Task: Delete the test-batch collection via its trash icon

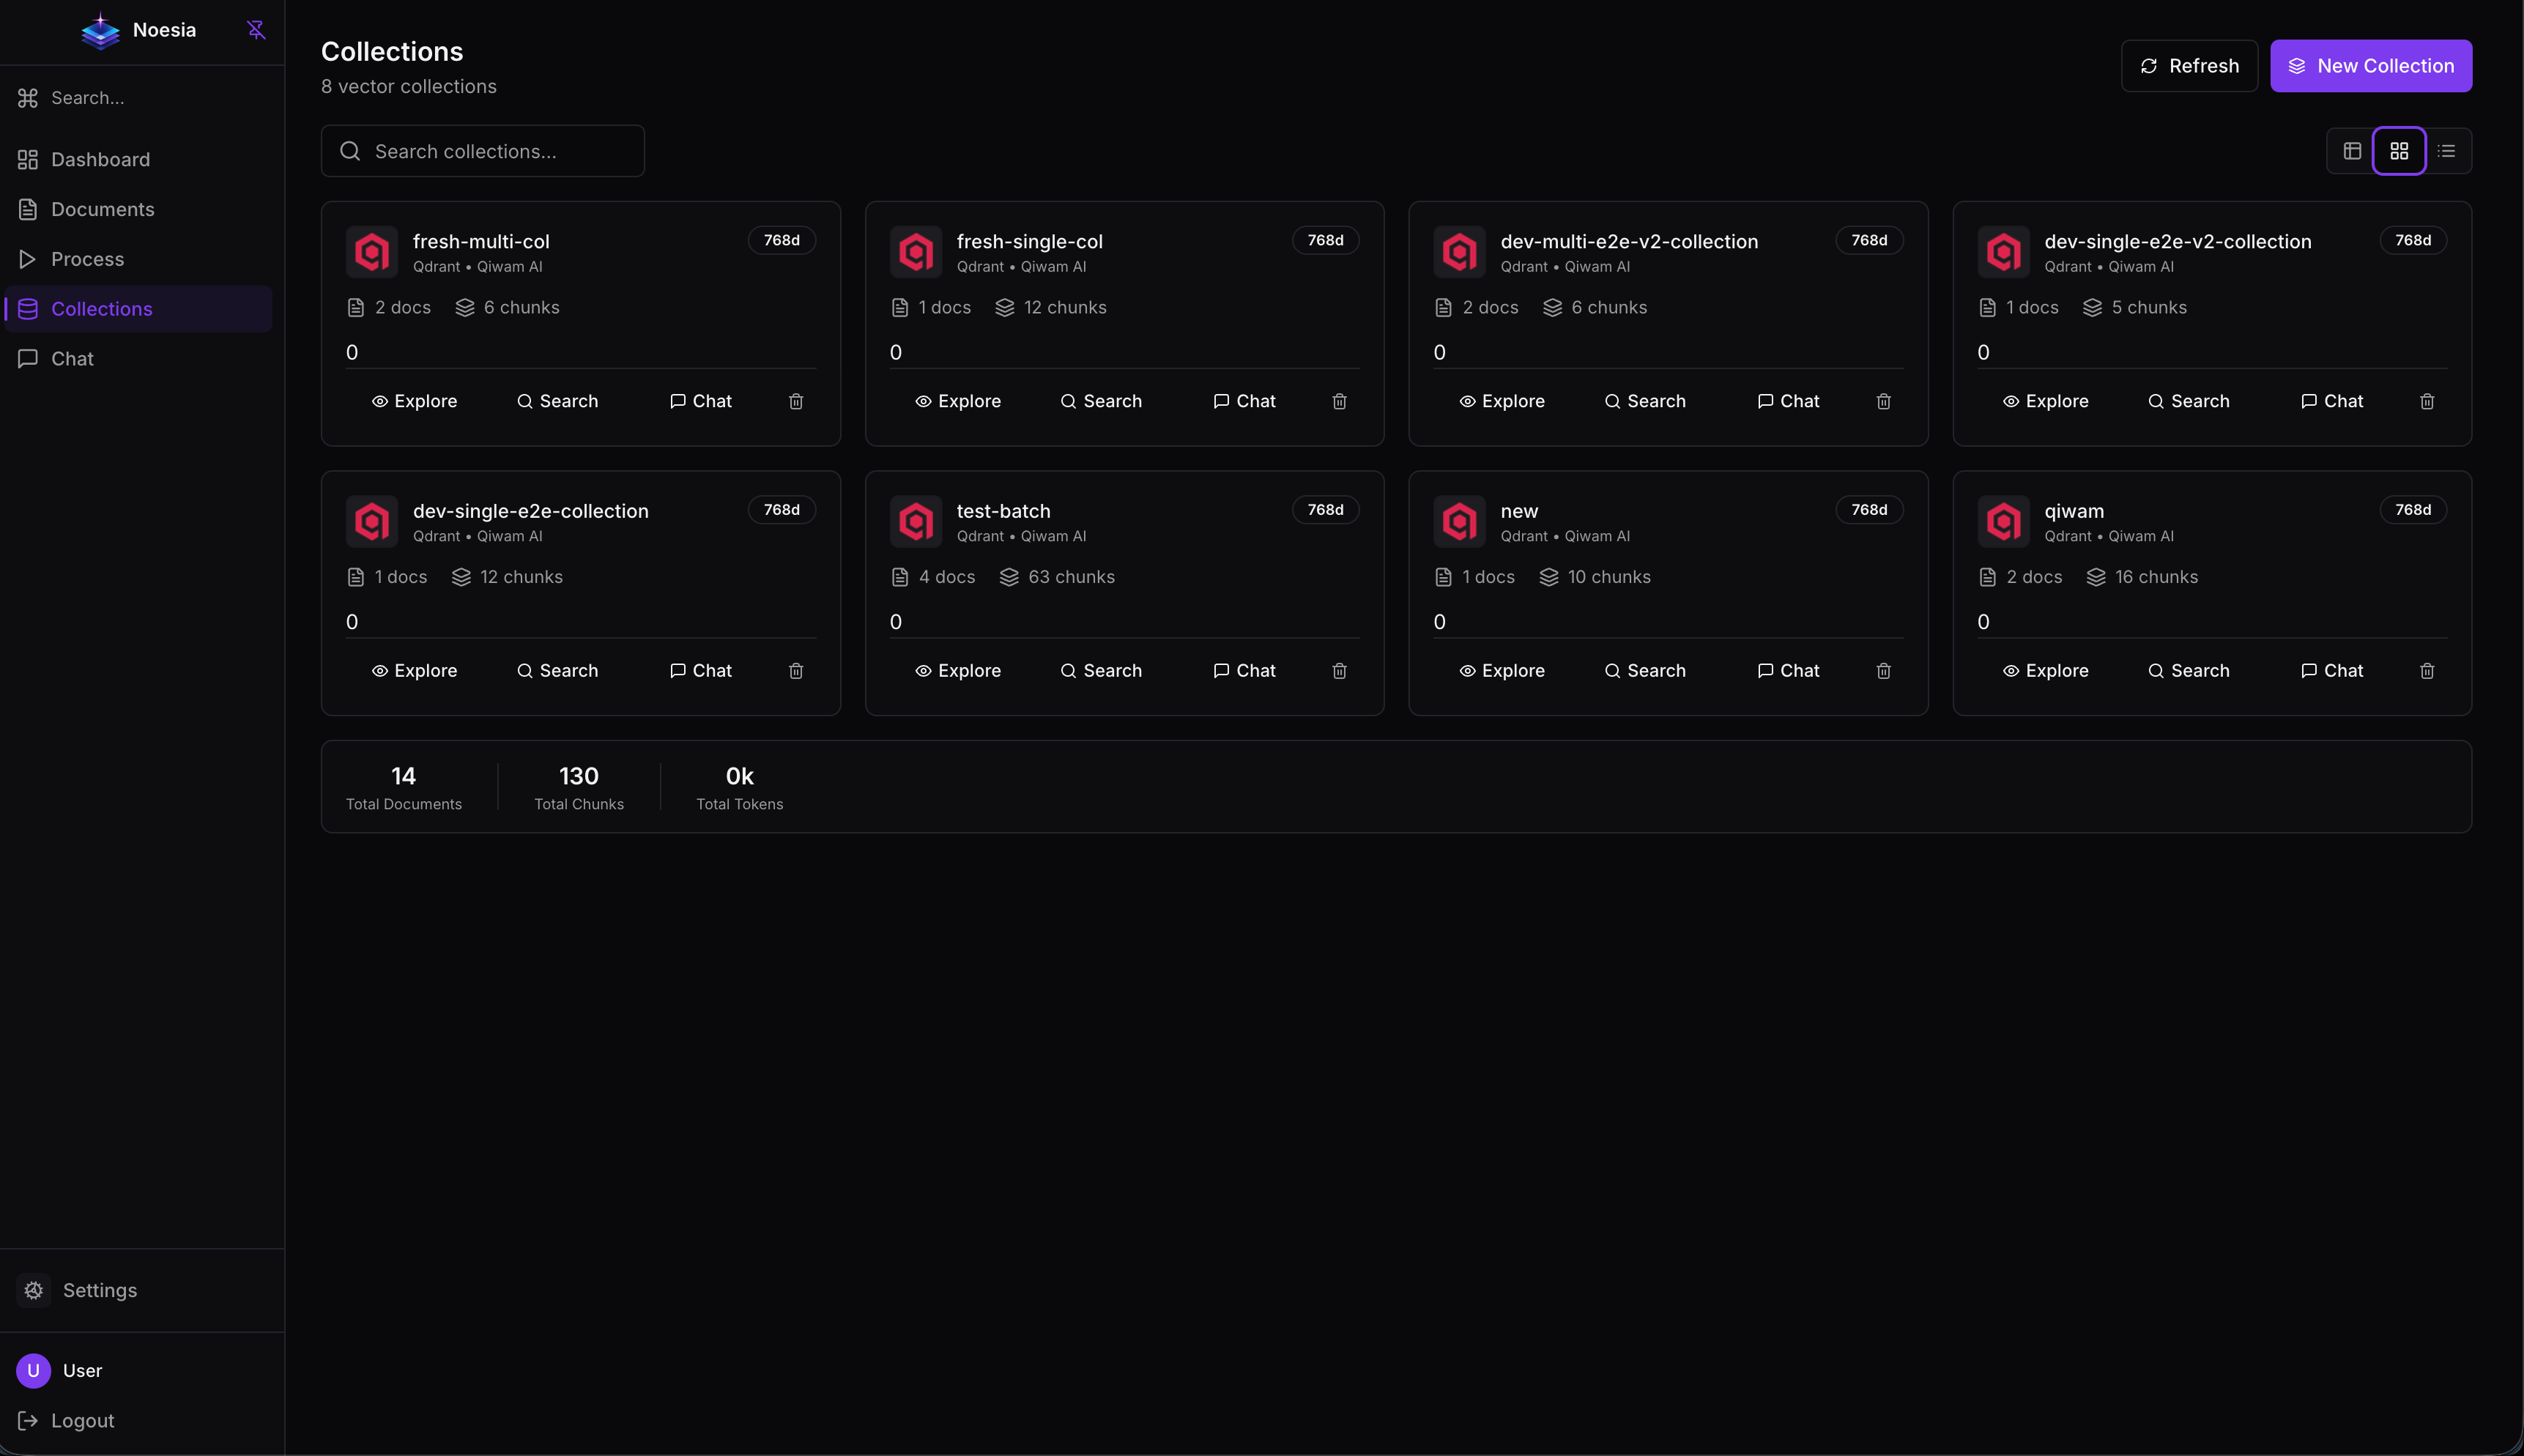Action: tap(1338, 671)
